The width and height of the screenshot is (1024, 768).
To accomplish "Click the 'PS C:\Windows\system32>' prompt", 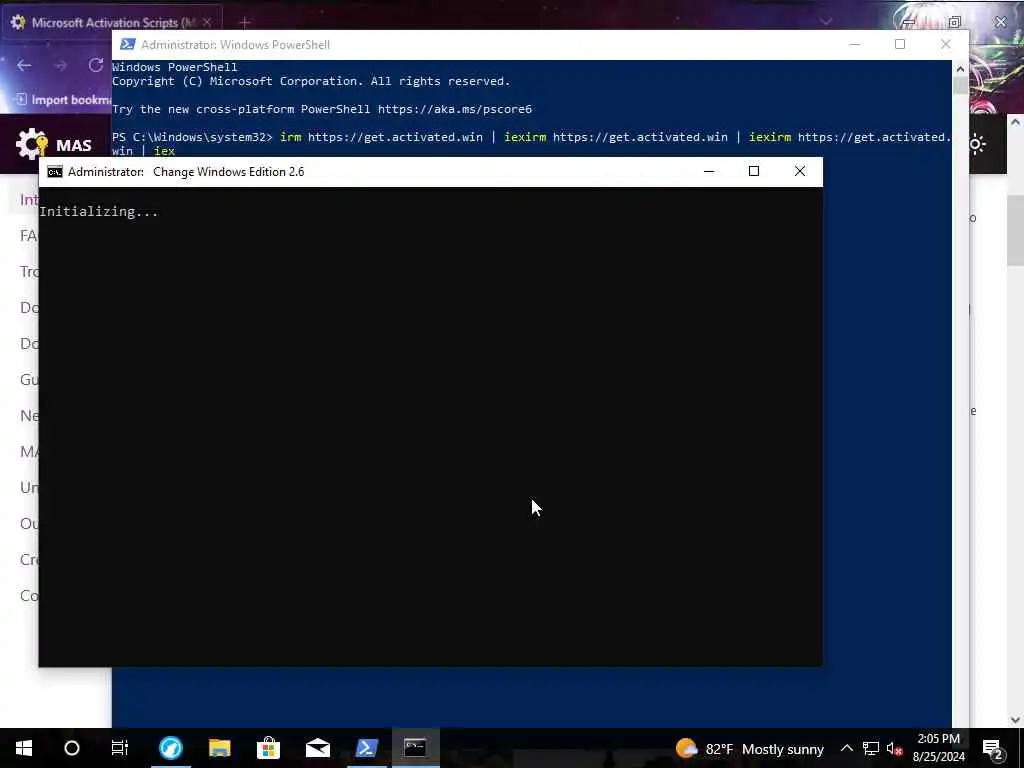I will coord(192,137).
